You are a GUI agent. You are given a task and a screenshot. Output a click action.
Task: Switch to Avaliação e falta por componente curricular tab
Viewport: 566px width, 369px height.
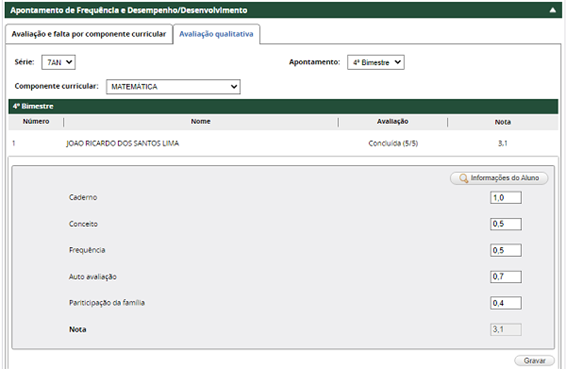pyautogui.click(x=89, y=34)
